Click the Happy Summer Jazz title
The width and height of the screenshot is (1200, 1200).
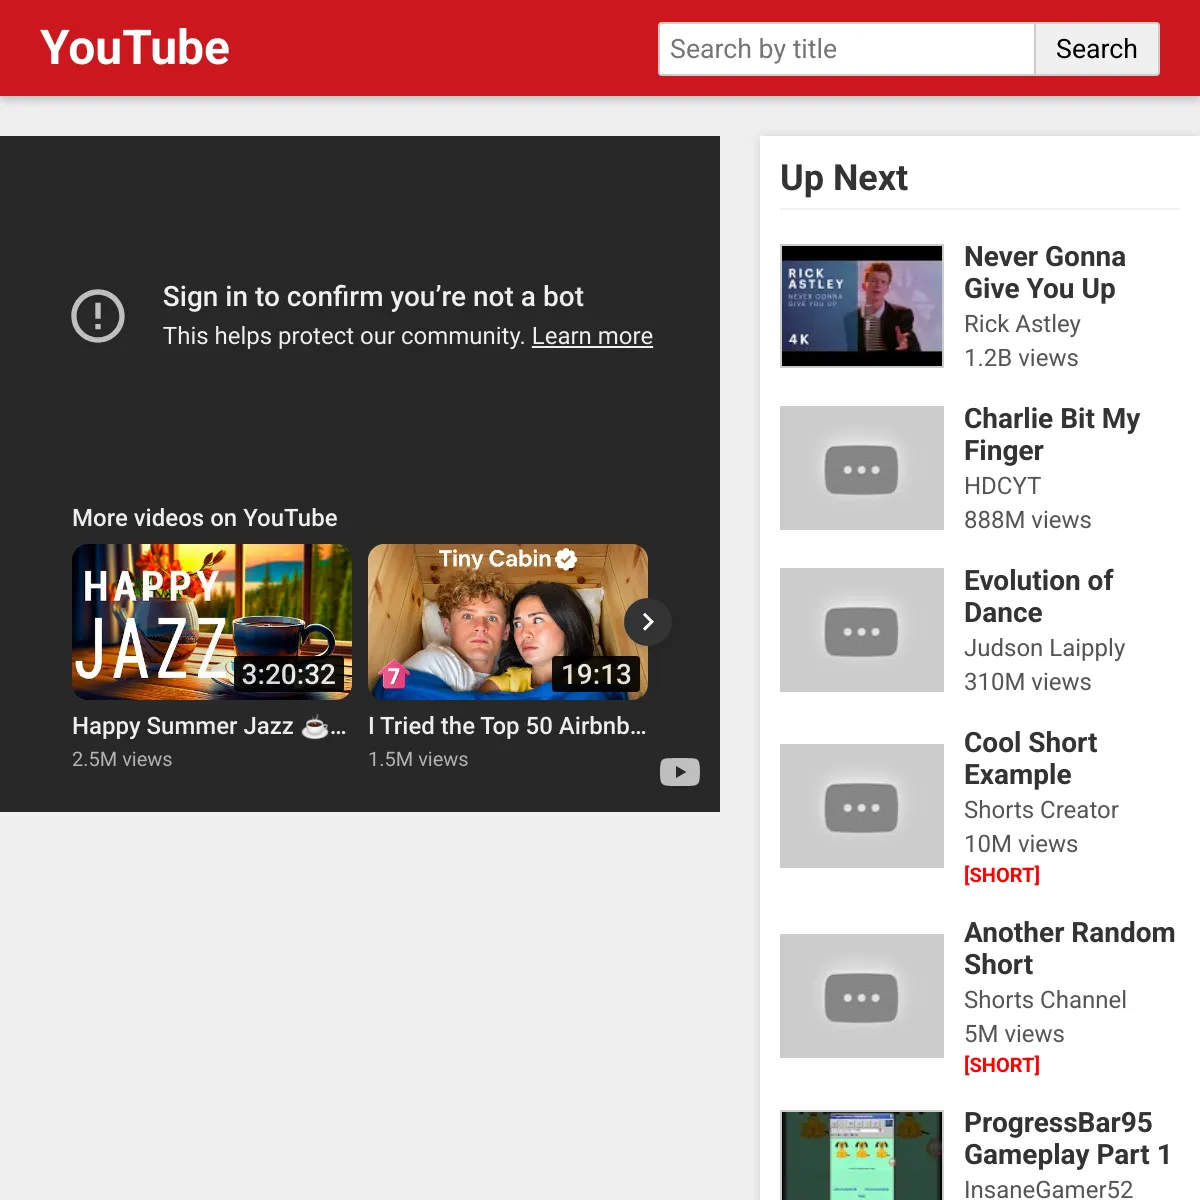pyautogui.click(x=209, y=726)
